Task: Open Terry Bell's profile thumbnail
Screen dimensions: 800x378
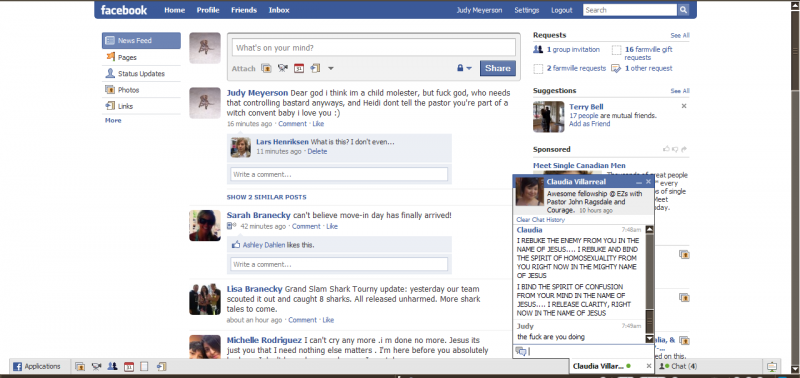Action: (x=548, y=117)
